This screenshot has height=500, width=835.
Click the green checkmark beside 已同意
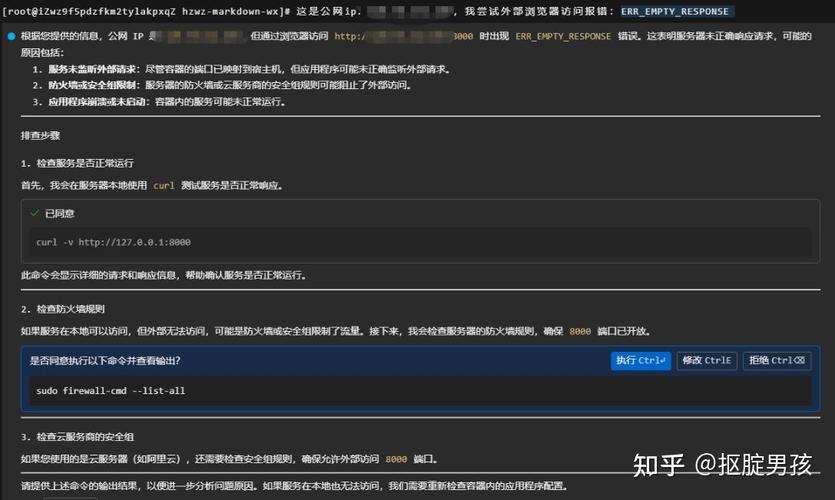click(35, 213)
